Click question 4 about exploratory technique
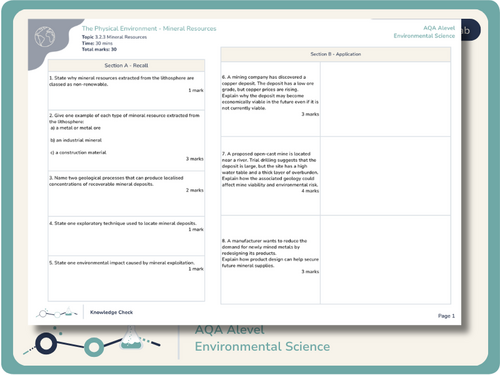 coord(123,223)
